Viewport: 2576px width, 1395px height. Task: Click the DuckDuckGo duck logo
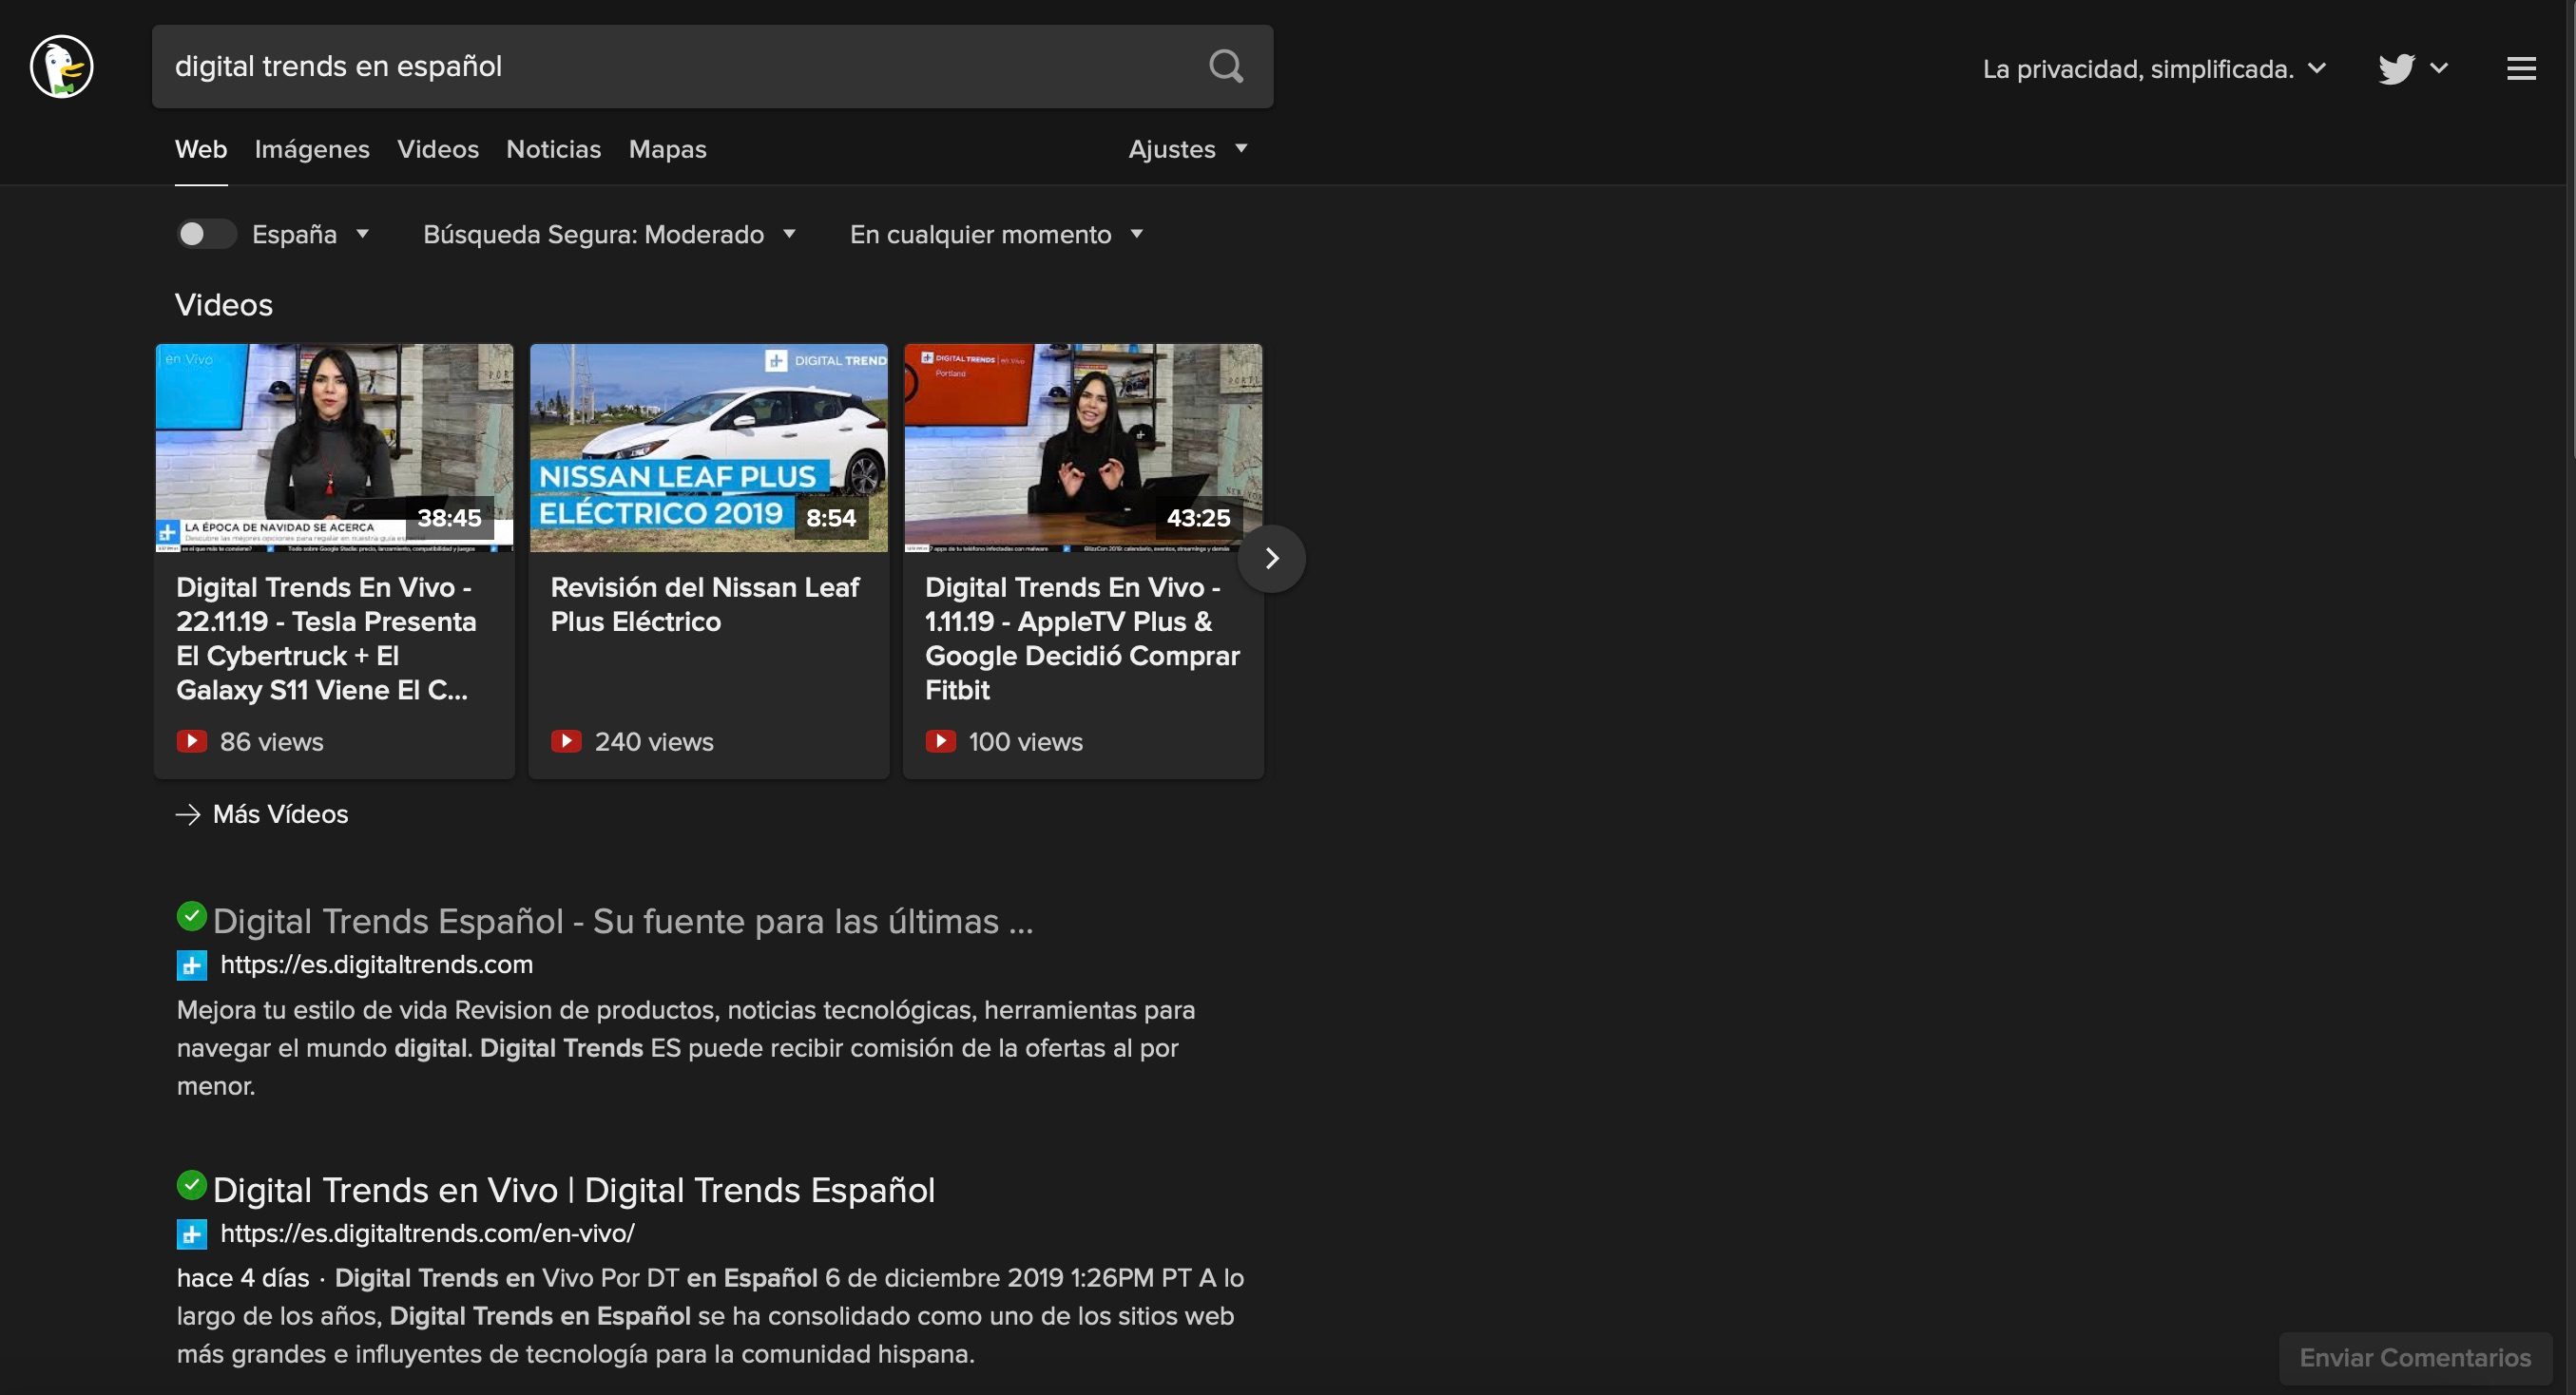[62, 67]
